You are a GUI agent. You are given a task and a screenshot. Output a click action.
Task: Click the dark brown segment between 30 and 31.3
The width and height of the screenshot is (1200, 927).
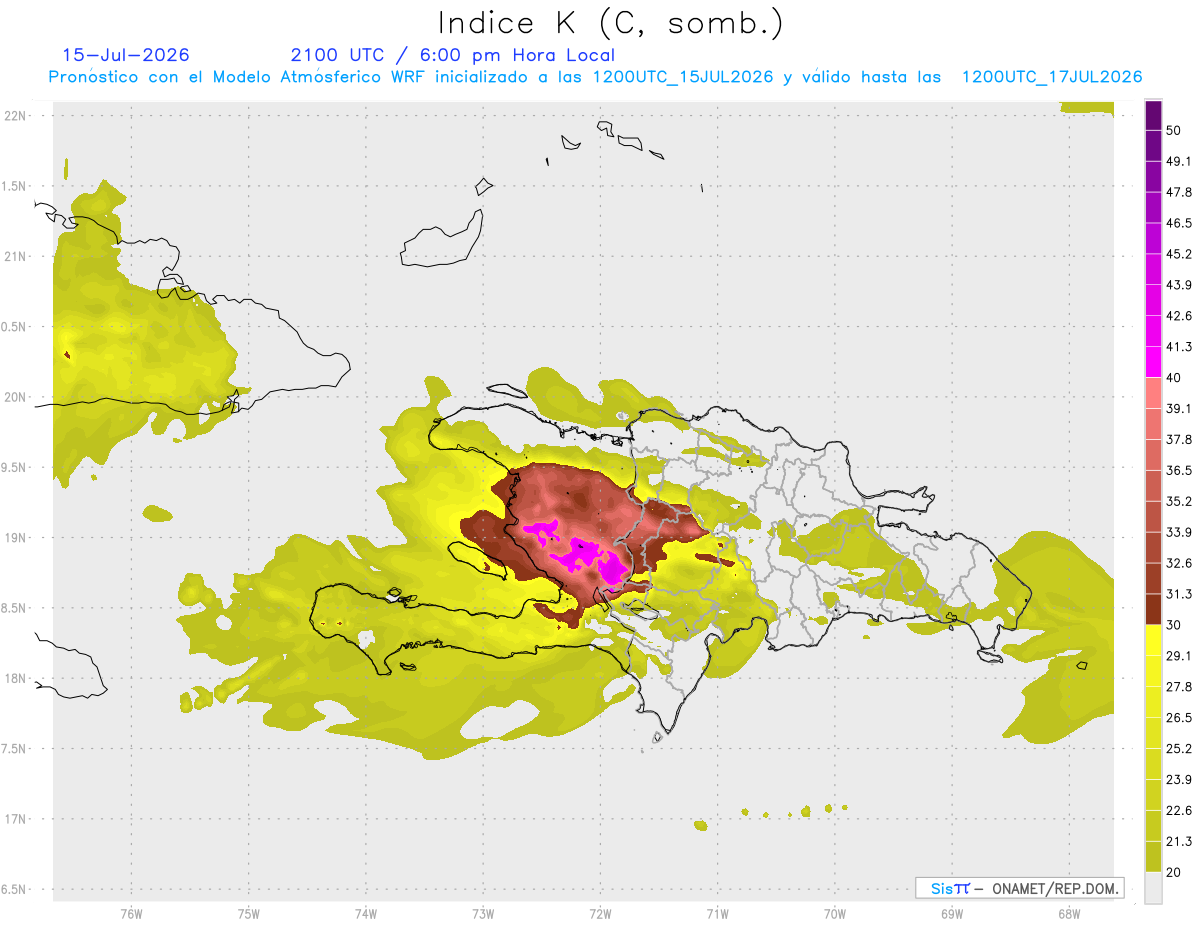[x=1154, y=609]
